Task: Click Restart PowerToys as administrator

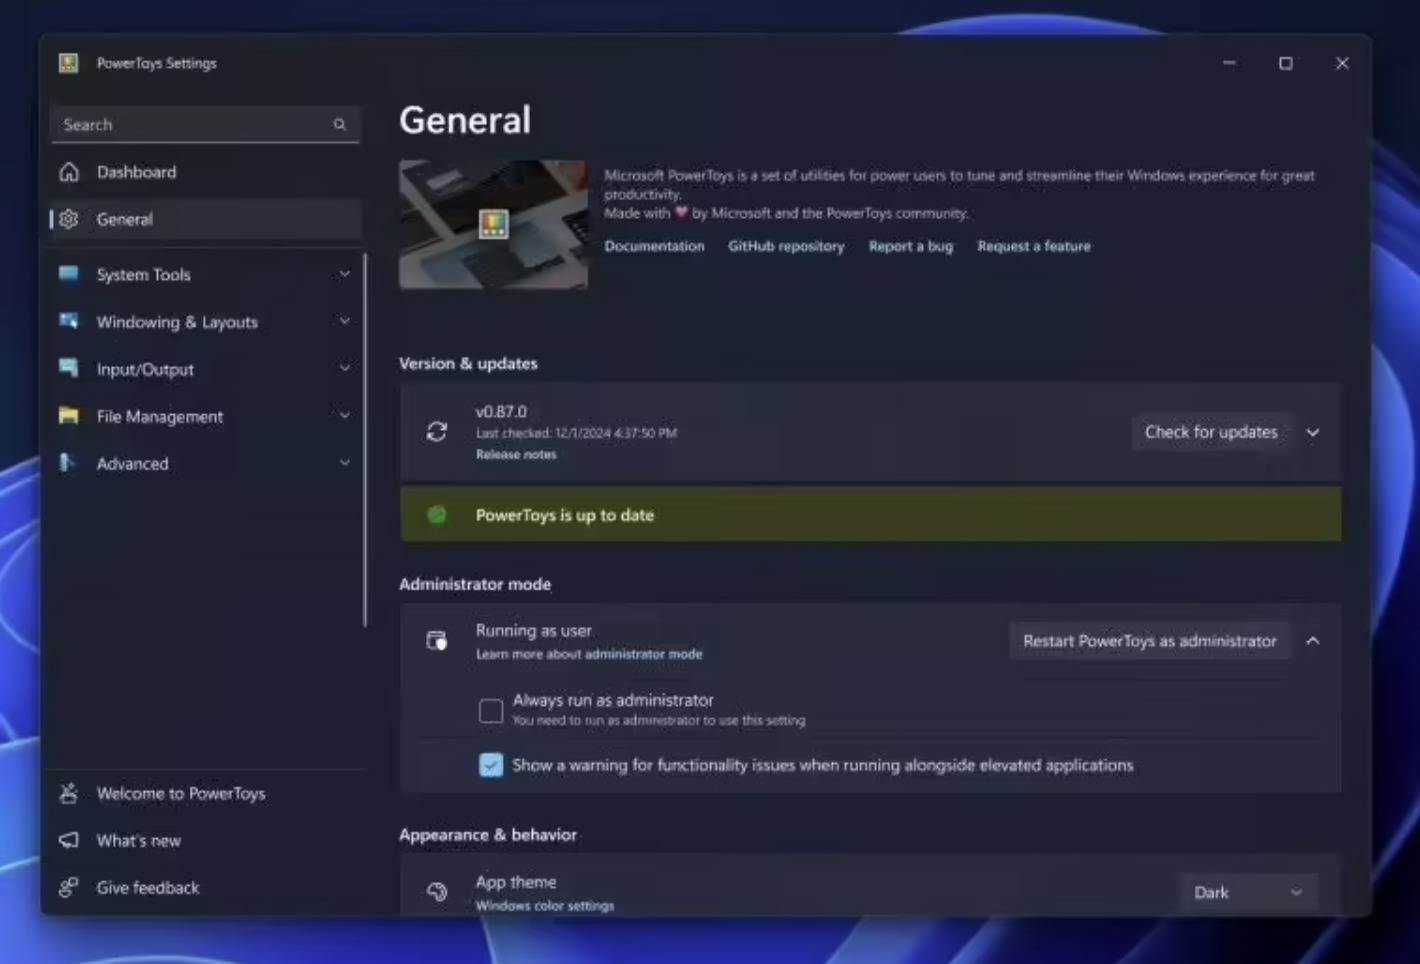Action: point(1149,641)
